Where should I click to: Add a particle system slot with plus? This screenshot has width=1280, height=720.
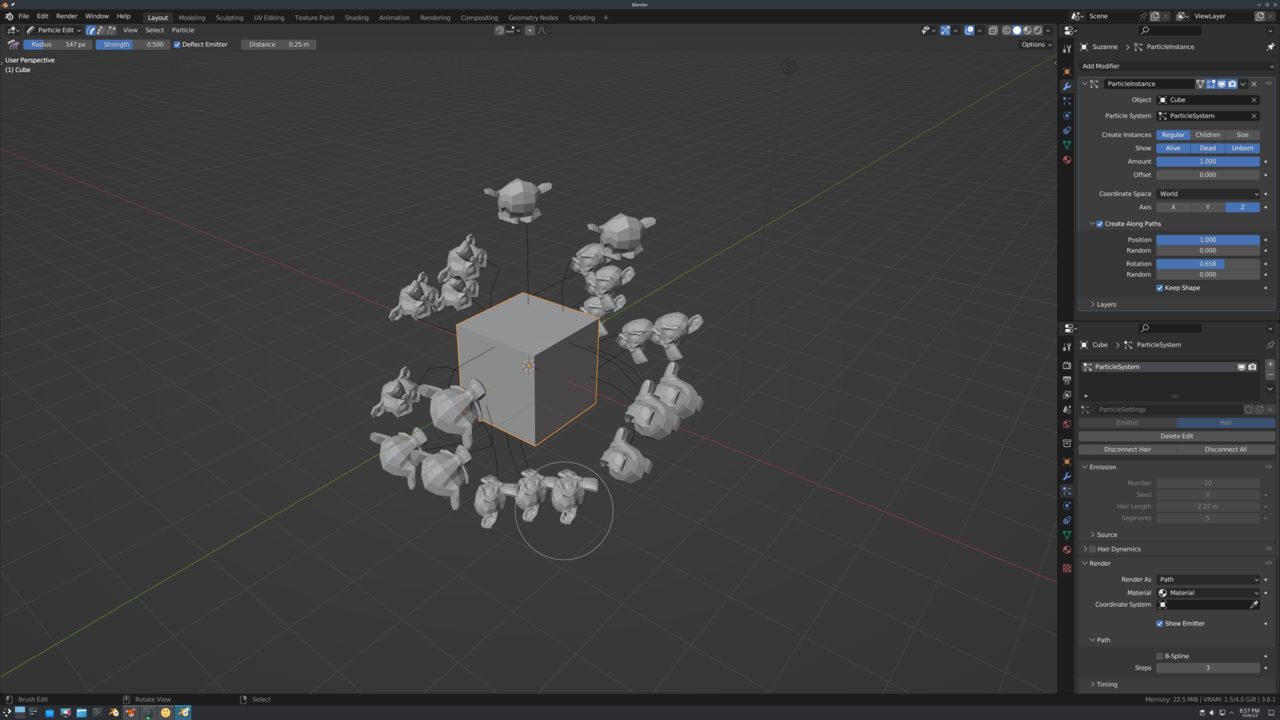tap(1270, 365)
